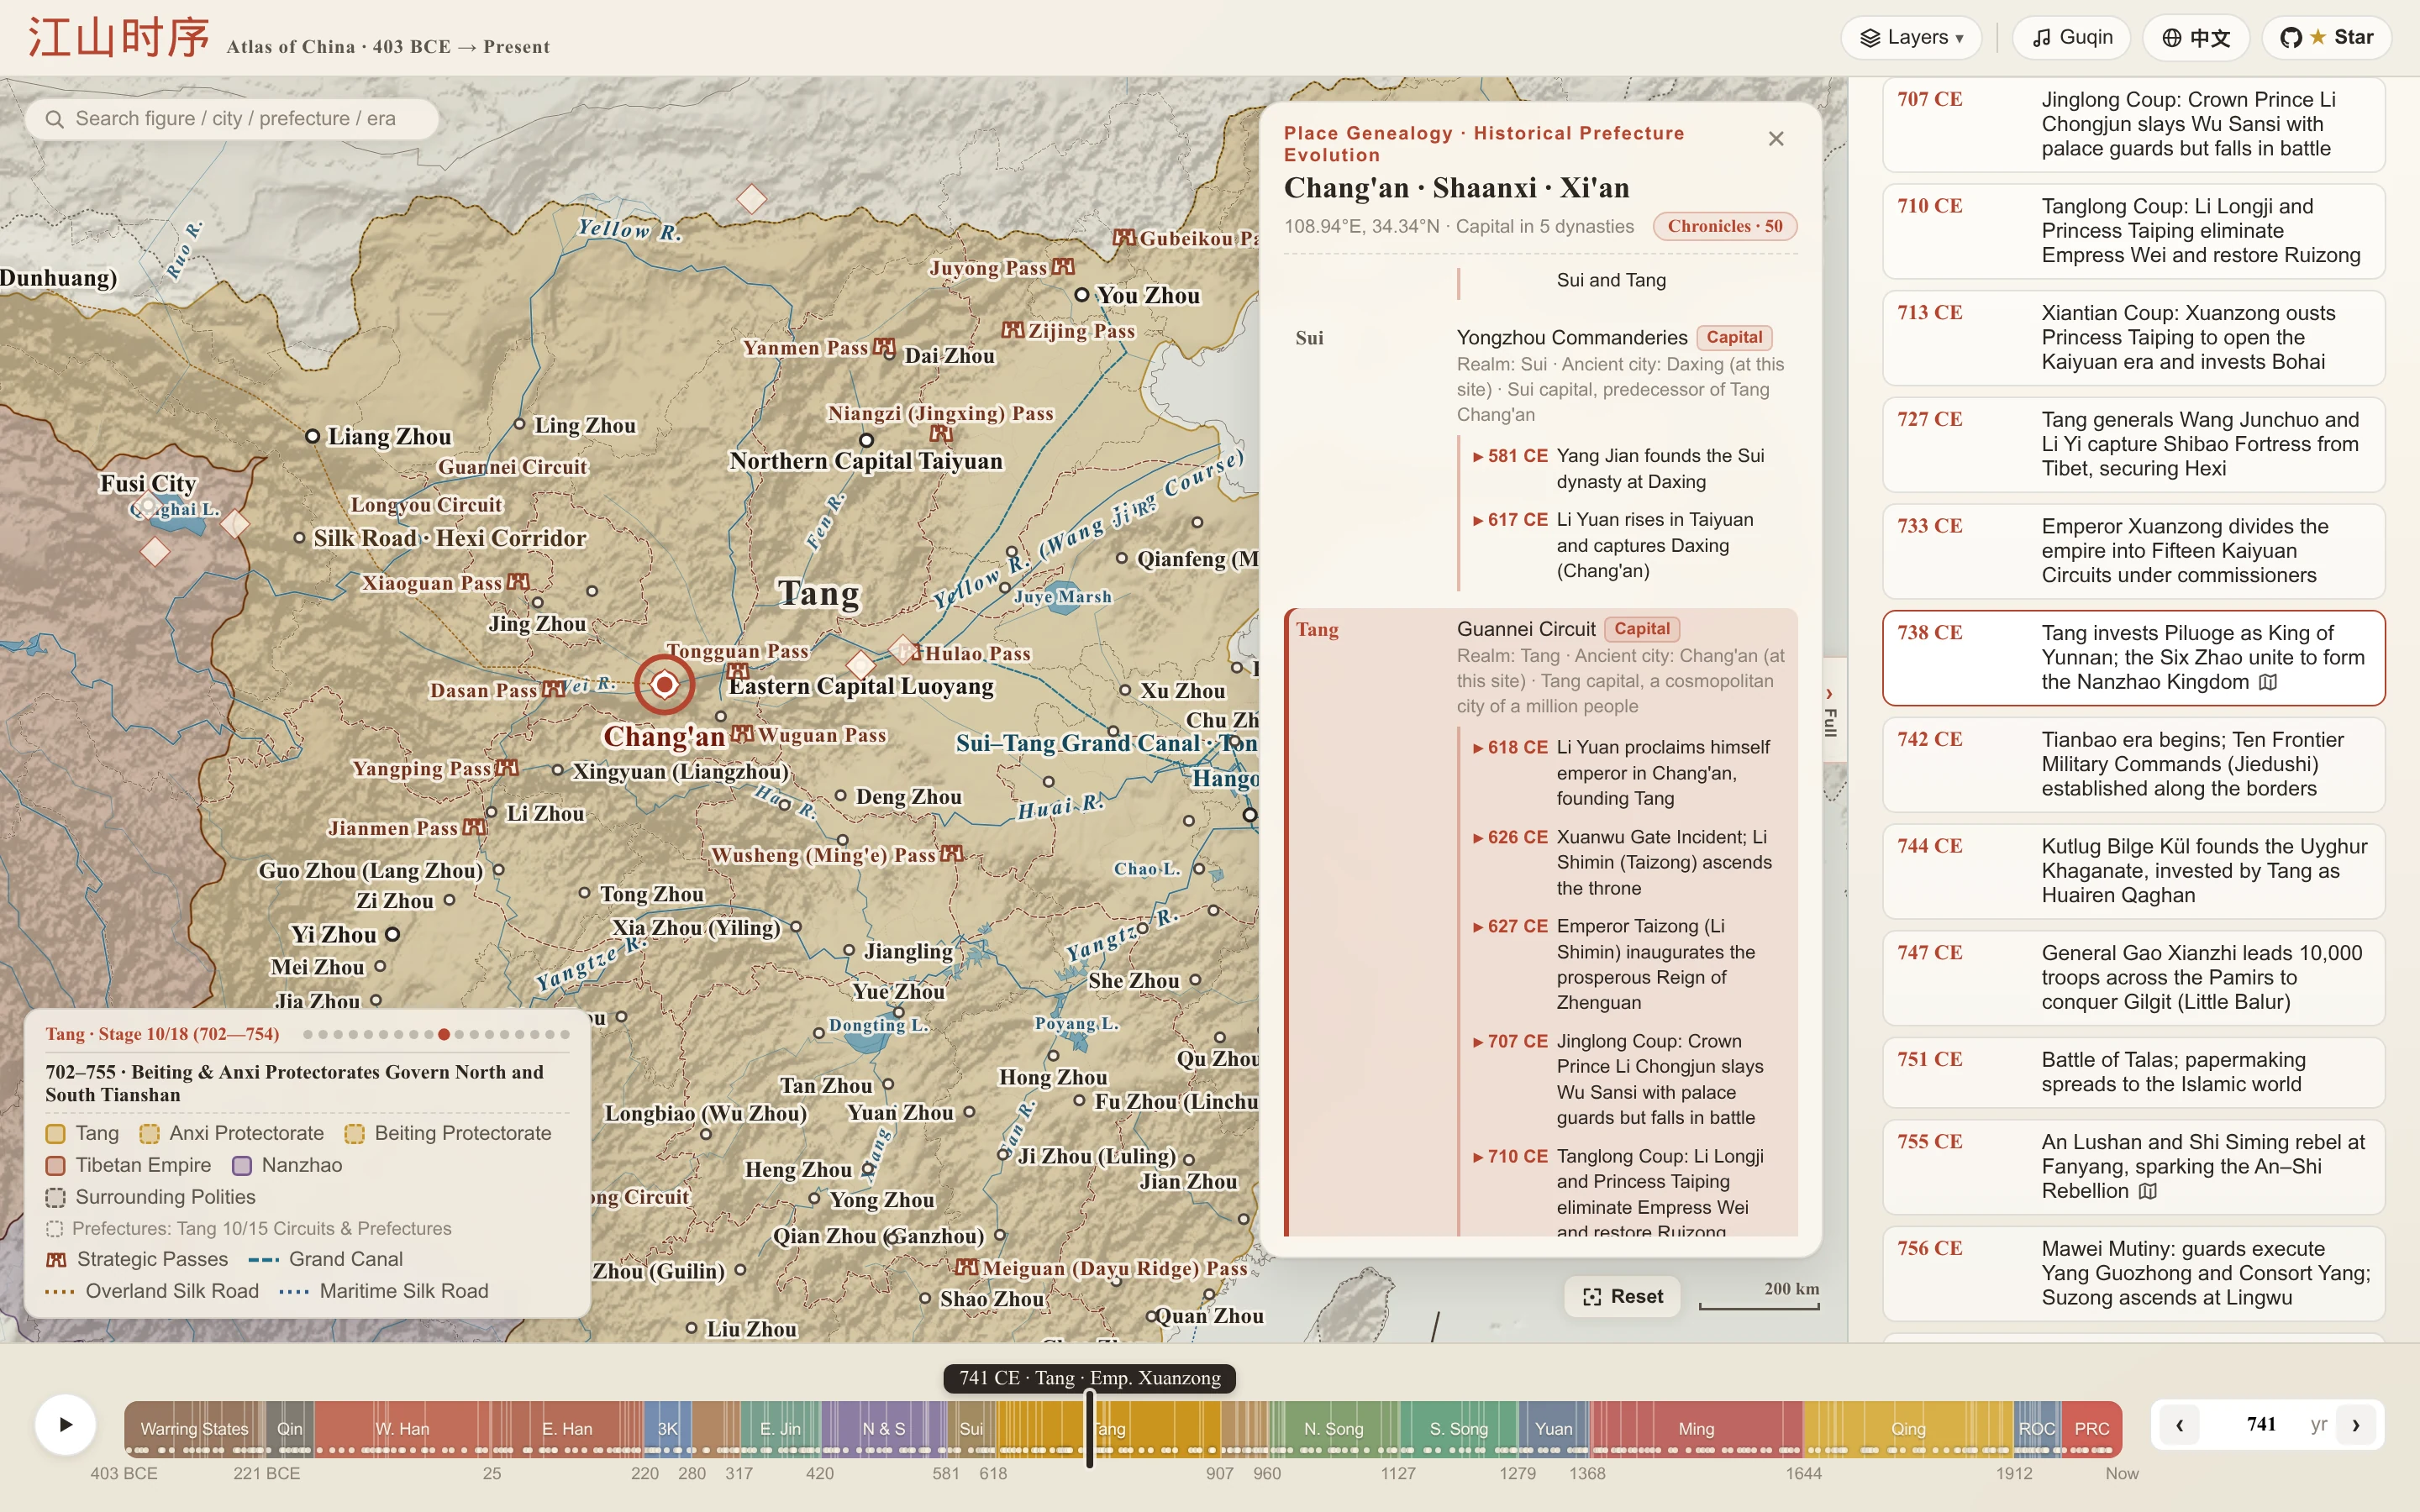Select the Chang'an capital marker on map
The height and width of the screenshot is (1512, 2420).
pyautogui.click(x=664, y=685)
